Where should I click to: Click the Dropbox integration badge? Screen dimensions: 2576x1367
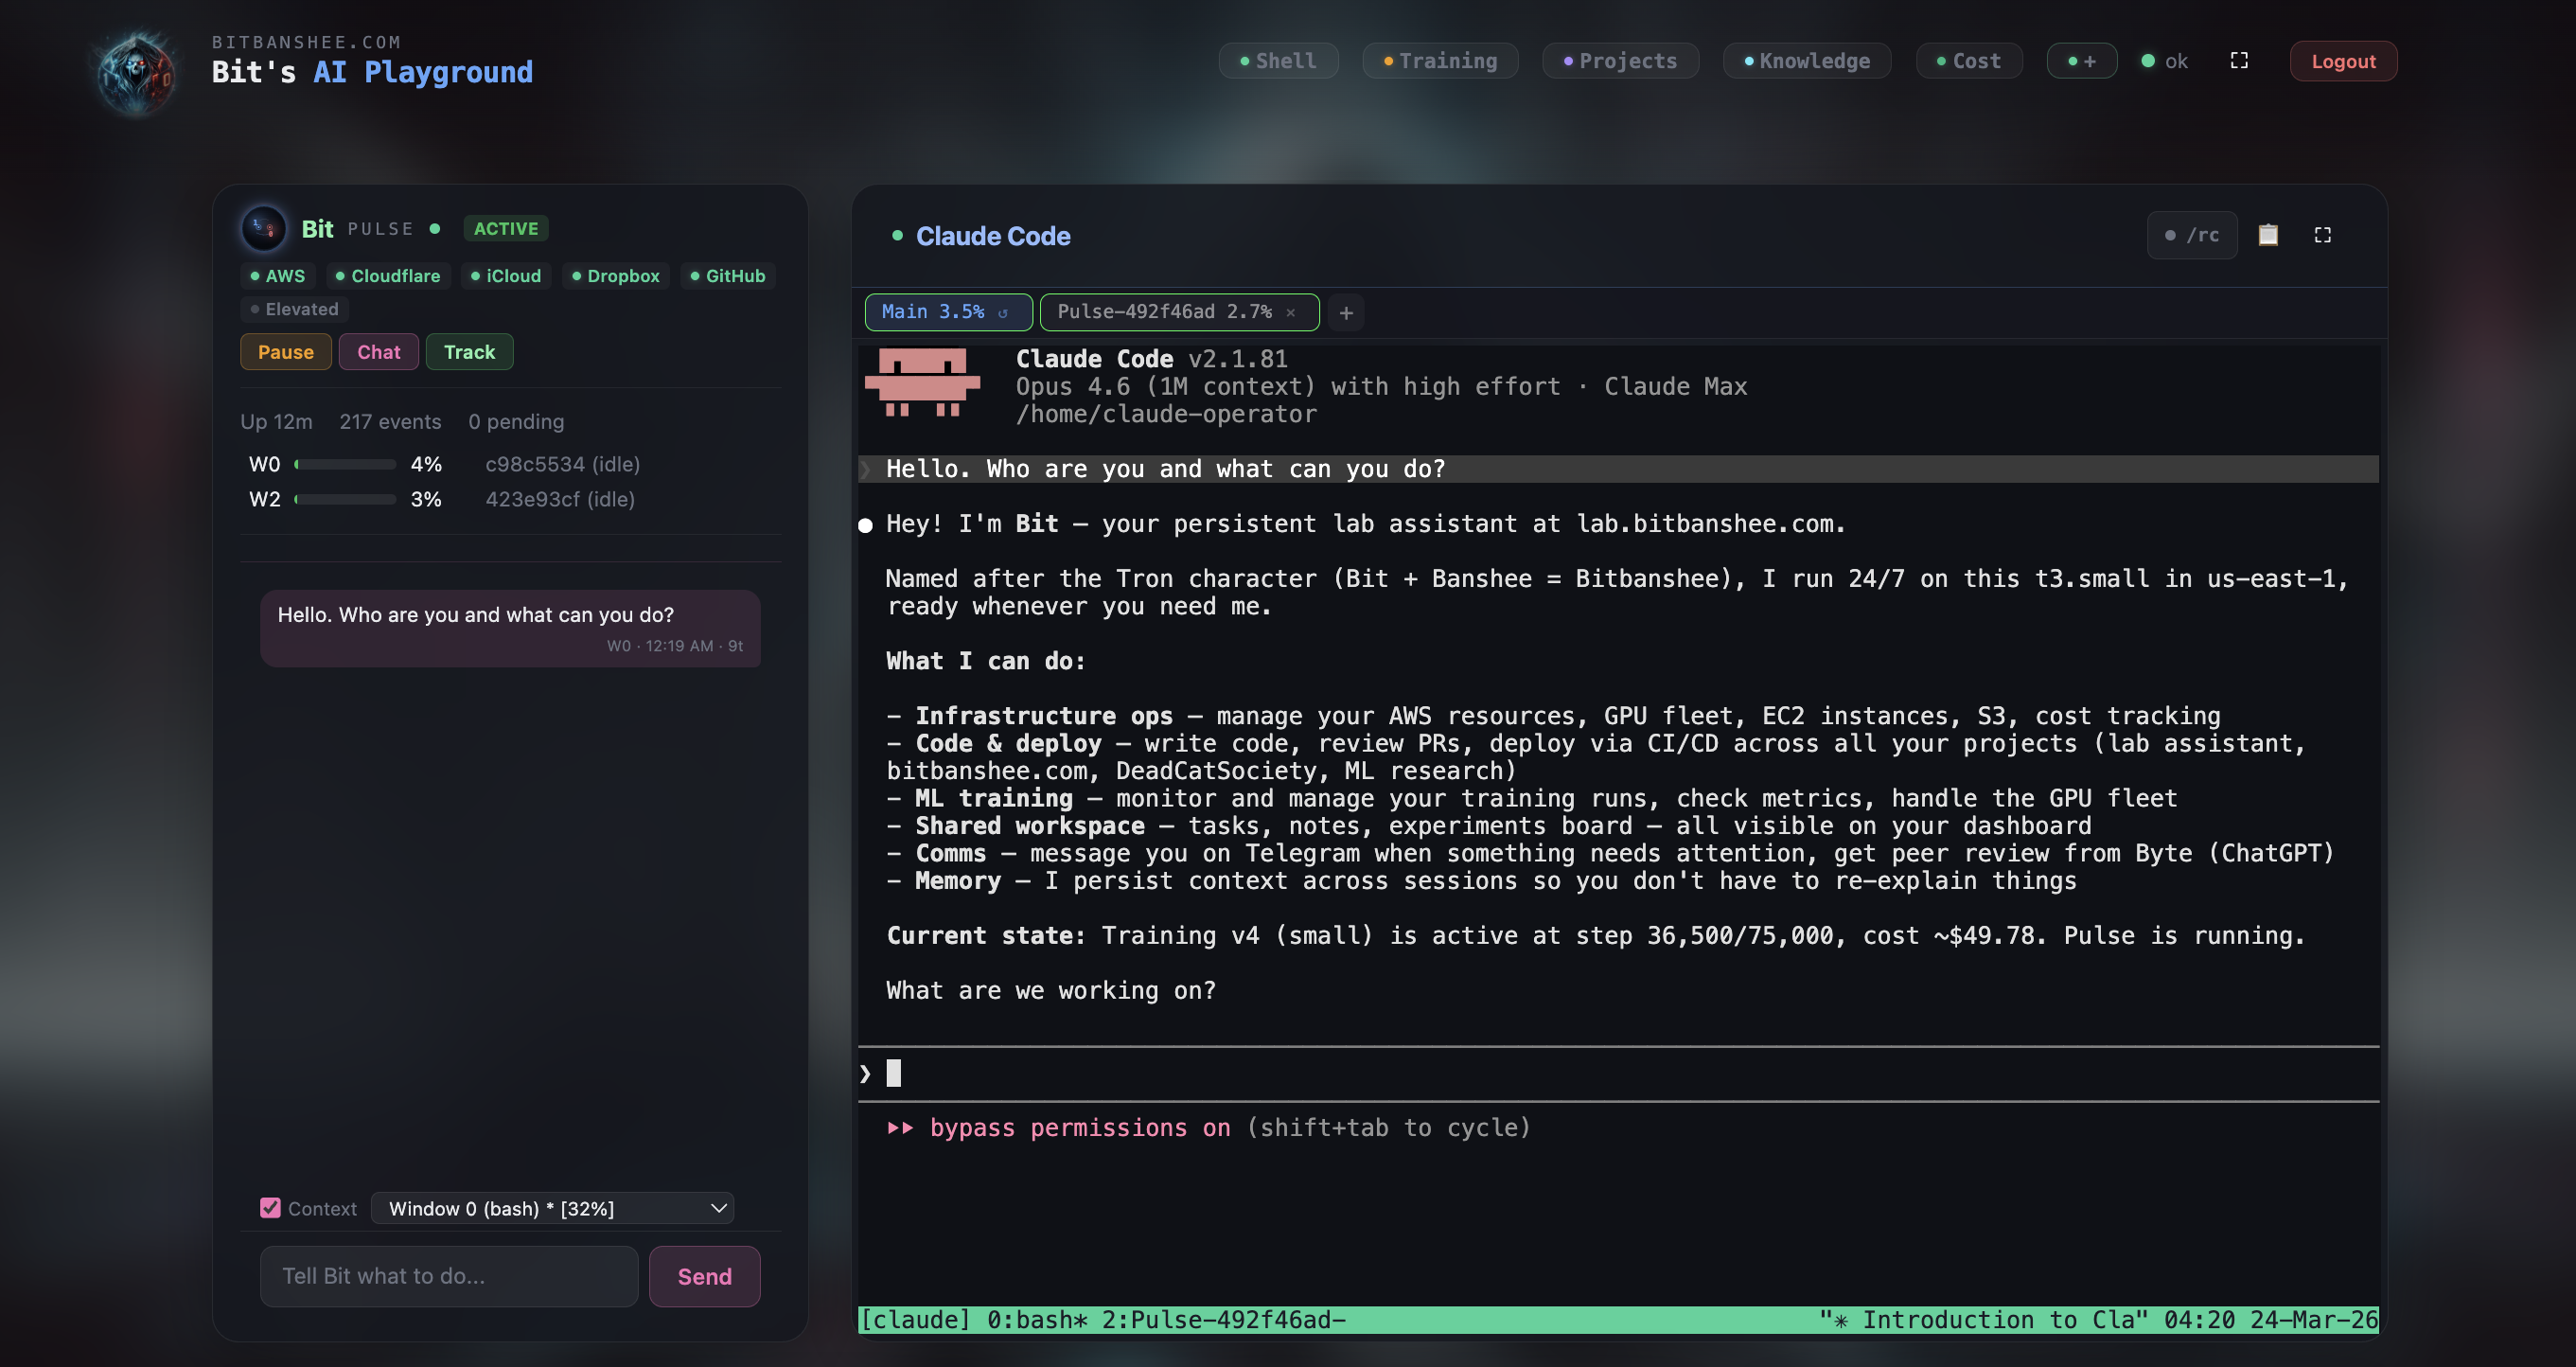[616, 276]
